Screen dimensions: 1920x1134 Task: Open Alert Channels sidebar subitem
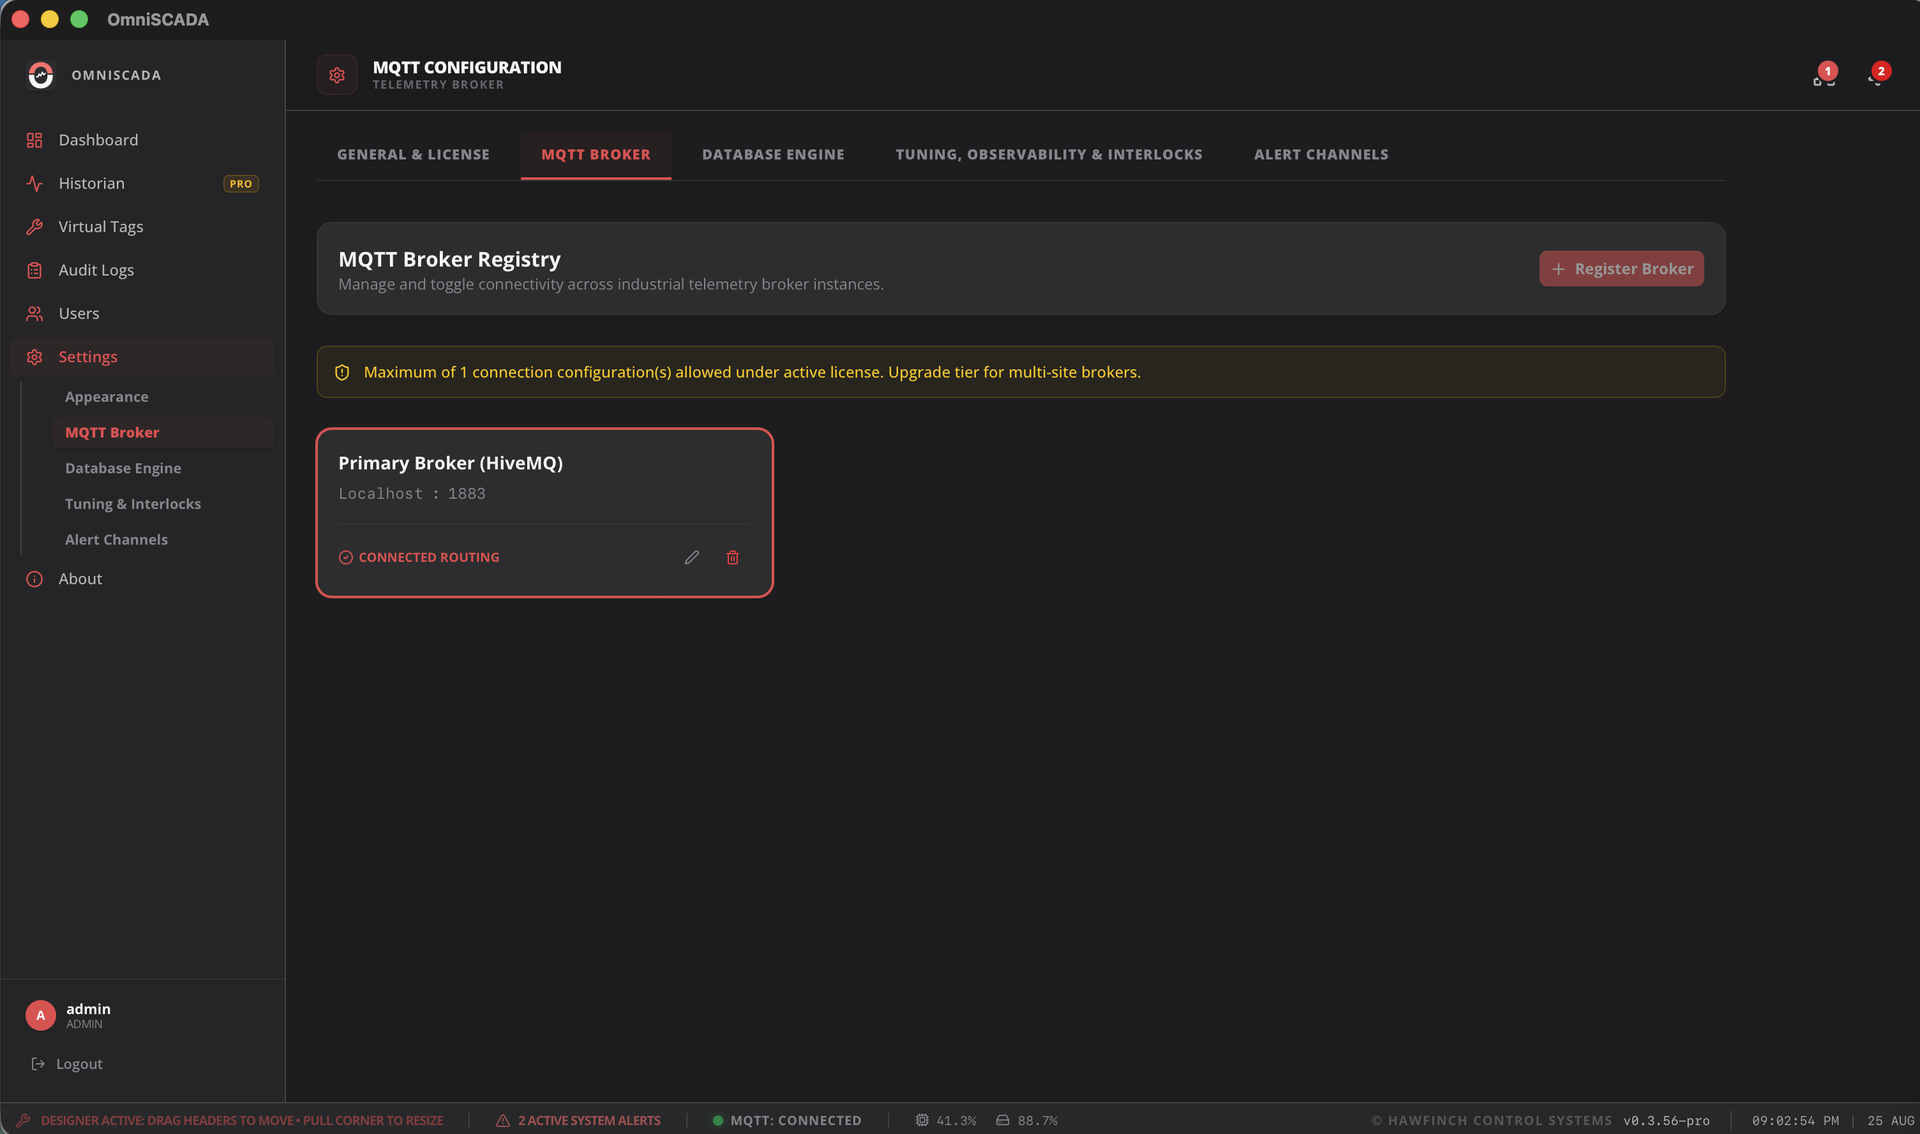116,540
